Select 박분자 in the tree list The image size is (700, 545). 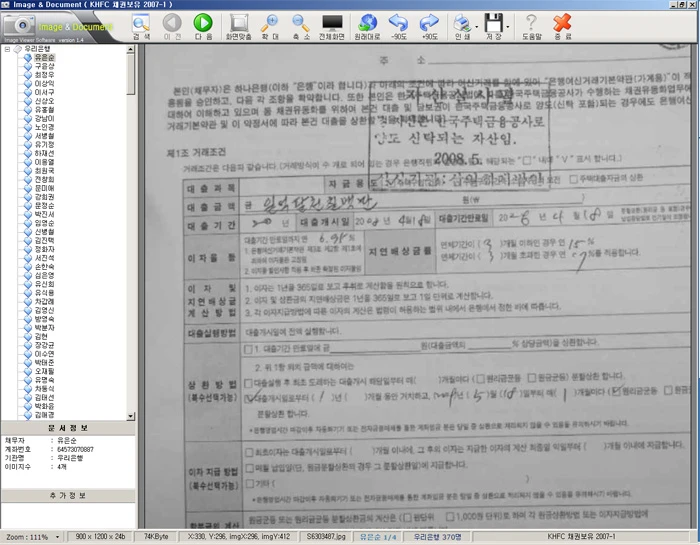pyautogui.click(x=45, y=328)
